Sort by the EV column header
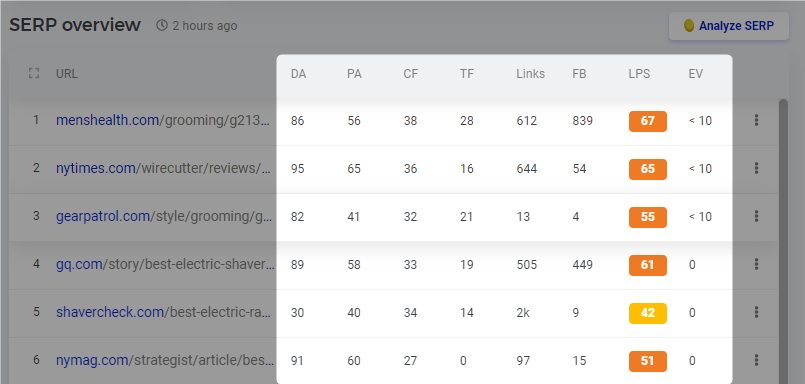805x384 pixels. click(x=696, y=74)
